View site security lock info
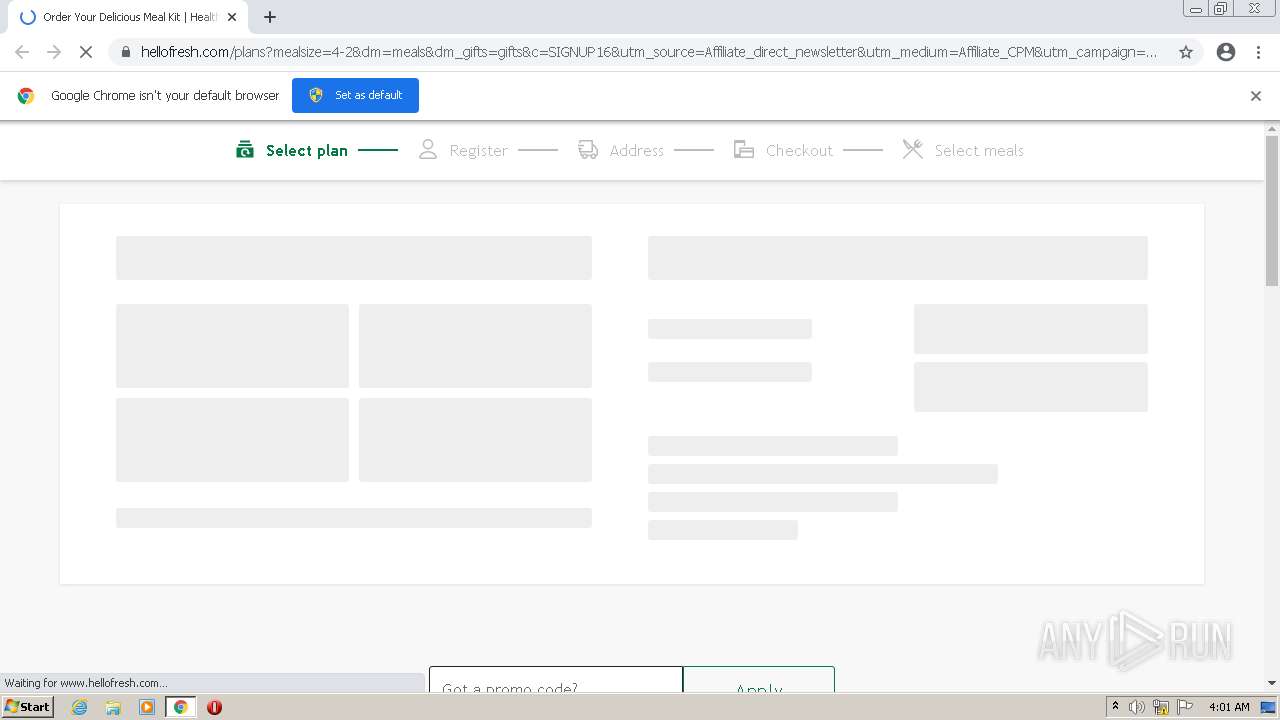The height and width of the screenshot is (720, 1280). coord(126,52)
